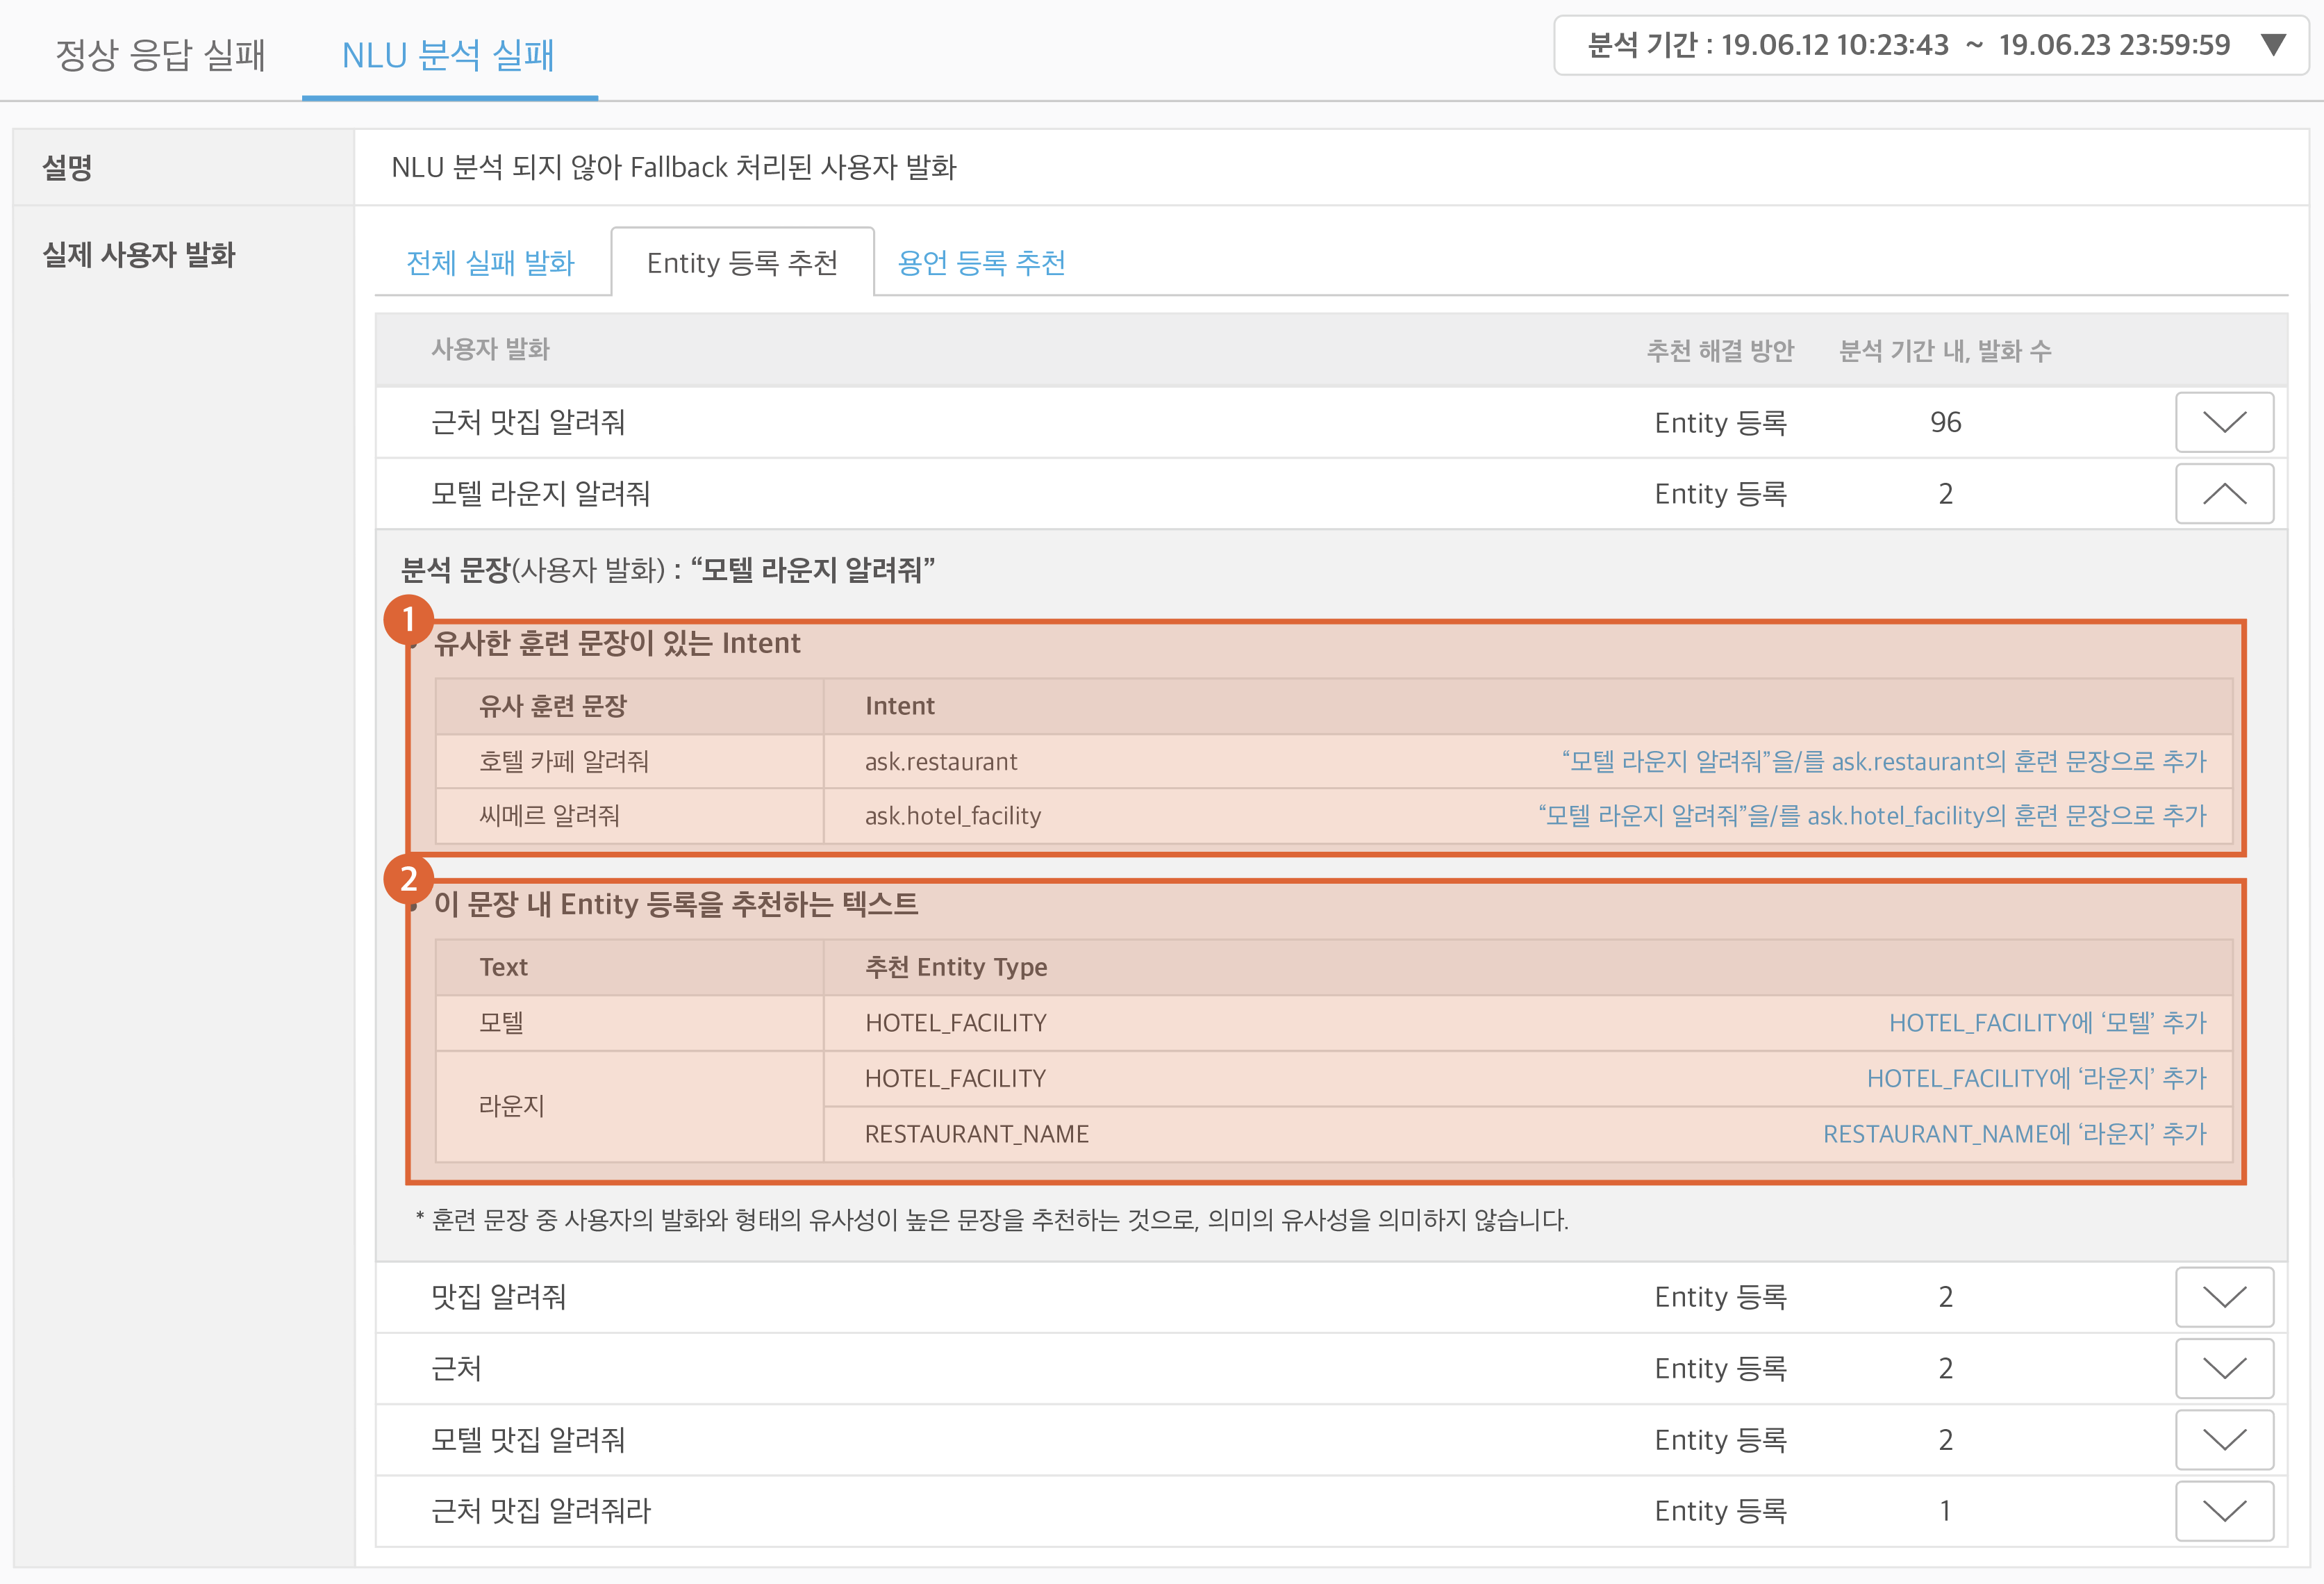
Task: Expand the '근처' row chevron
Action: click(x=2223, y=1367)
